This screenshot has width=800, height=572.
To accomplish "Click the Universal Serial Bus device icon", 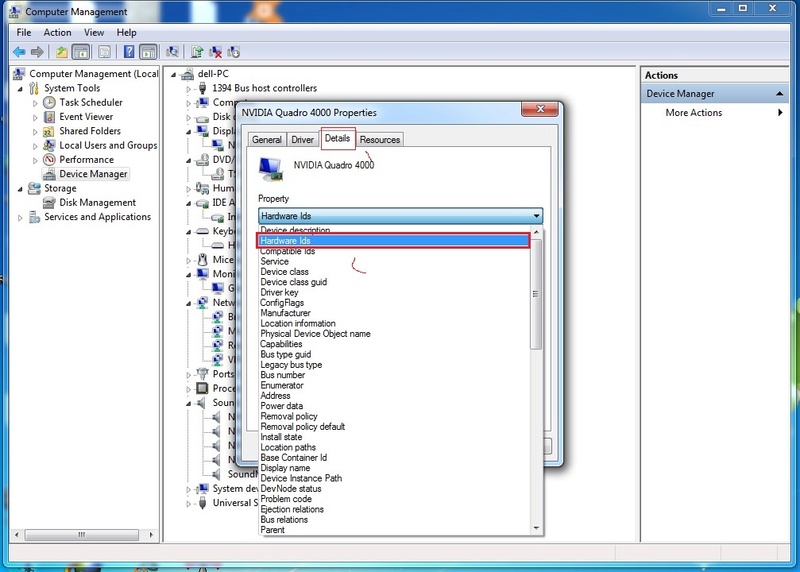I will pos(203,503).
